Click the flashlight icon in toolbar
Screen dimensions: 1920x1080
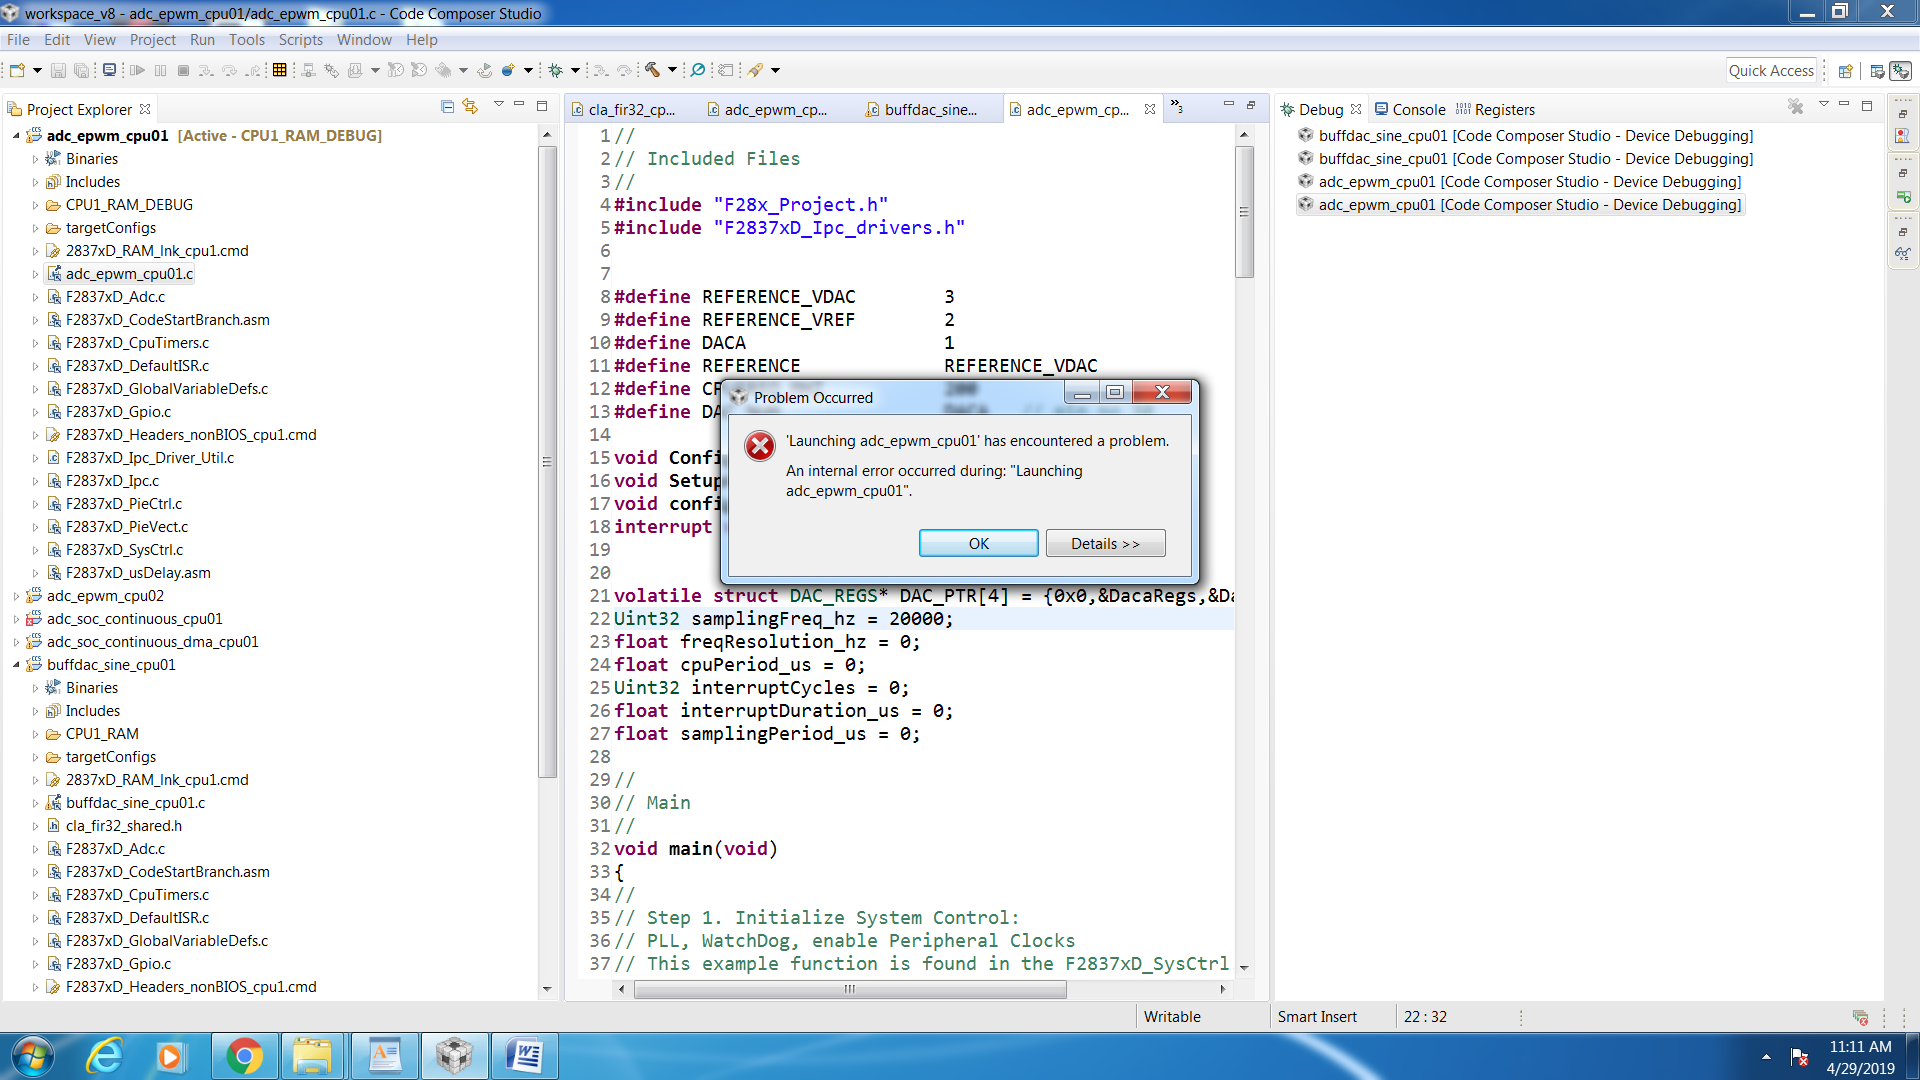point(756,70)
